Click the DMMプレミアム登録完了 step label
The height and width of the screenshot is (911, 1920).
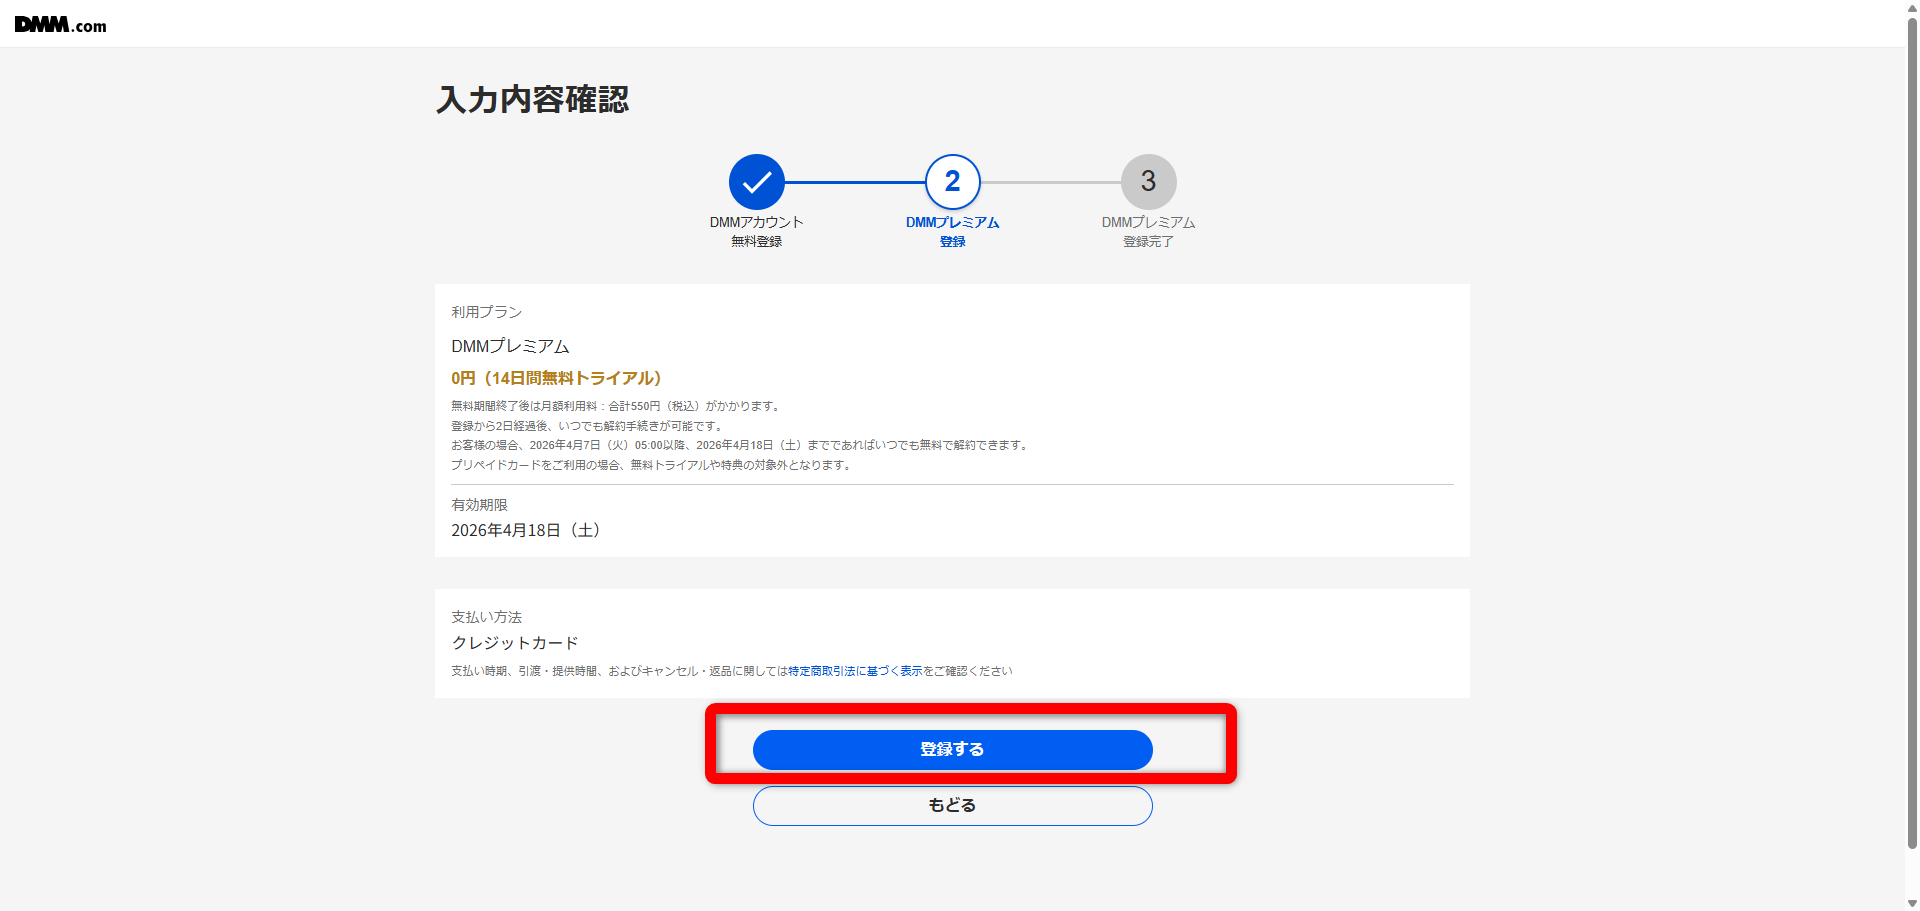1148,231
